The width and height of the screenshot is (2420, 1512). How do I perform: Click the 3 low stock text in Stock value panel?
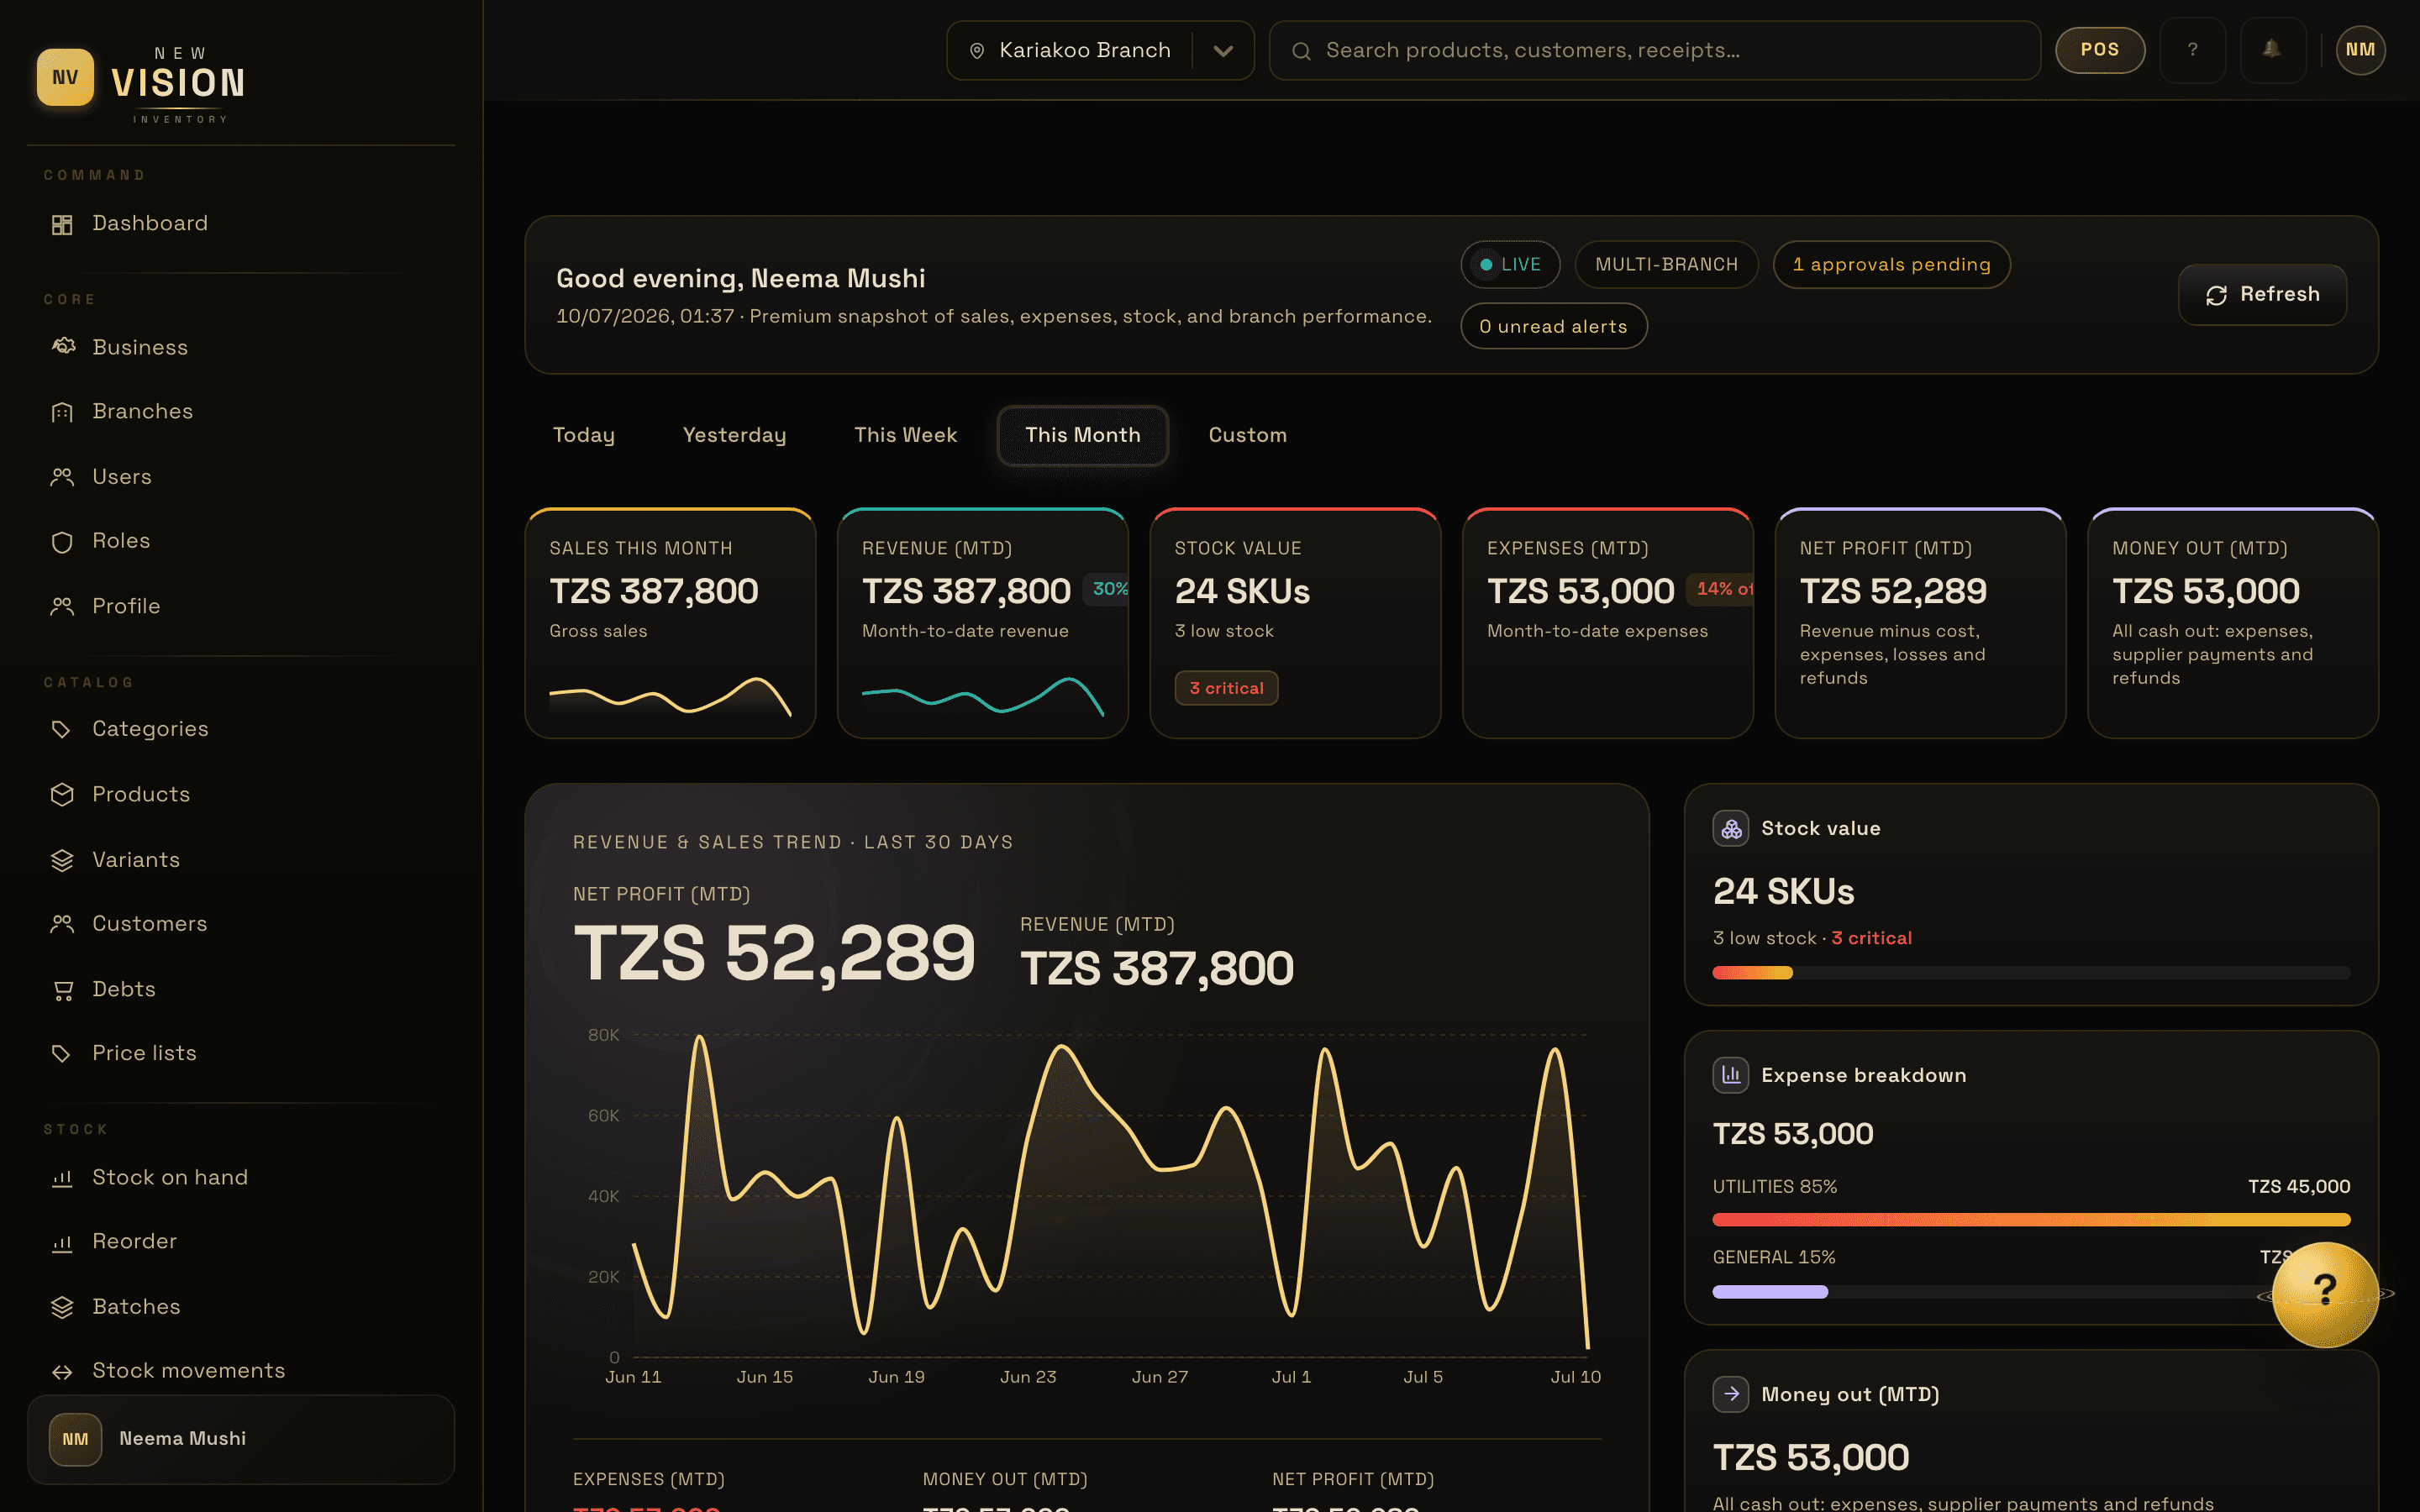[x=1764, y=938]
